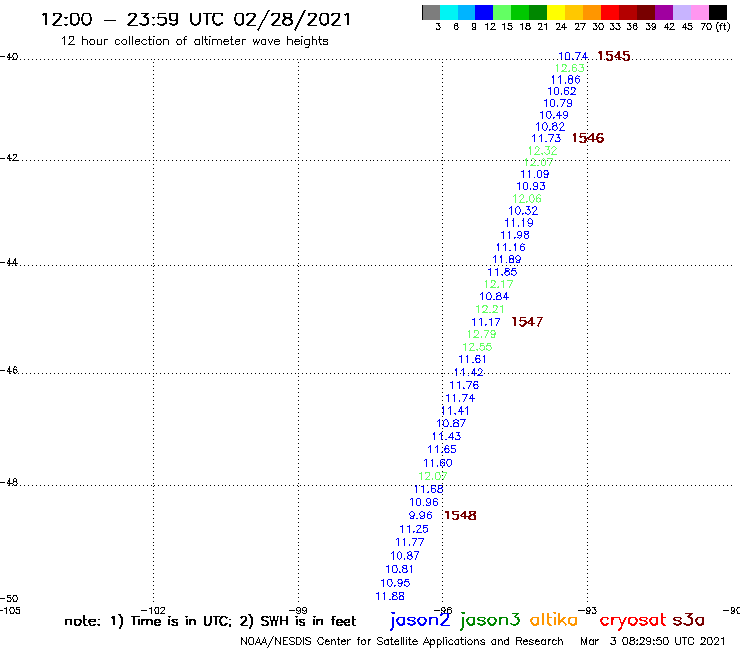
Task: Click the wave height value 11.41
Action: coord(455,411)
